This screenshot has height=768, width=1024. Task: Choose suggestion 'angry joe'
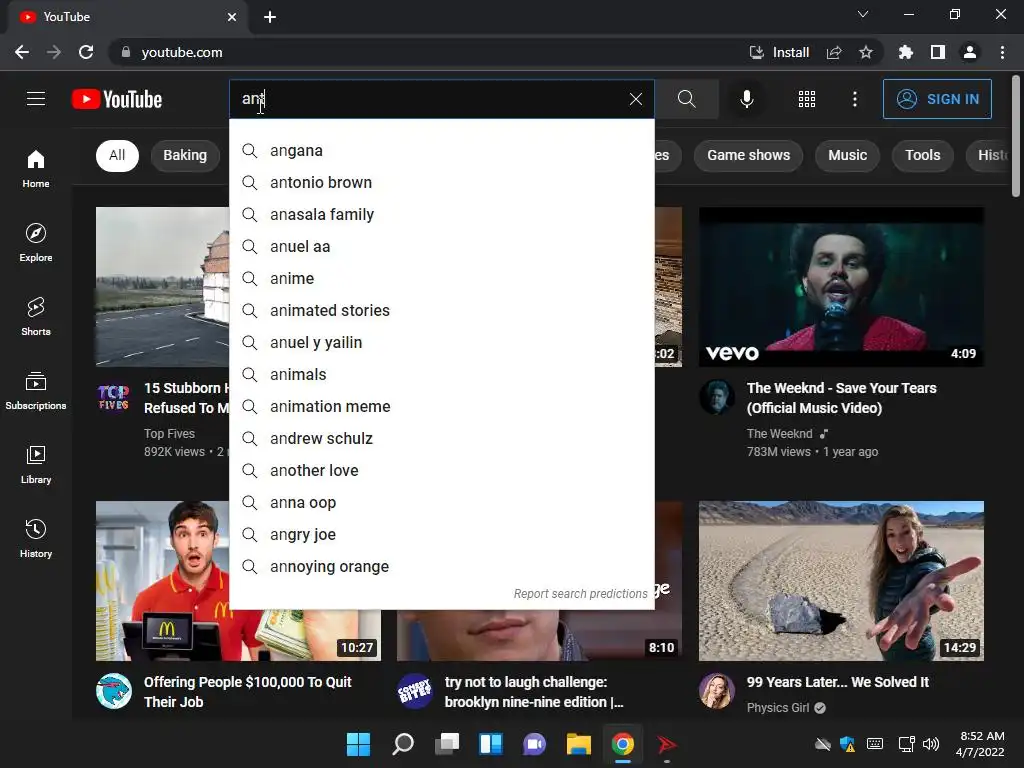(442, 535)
